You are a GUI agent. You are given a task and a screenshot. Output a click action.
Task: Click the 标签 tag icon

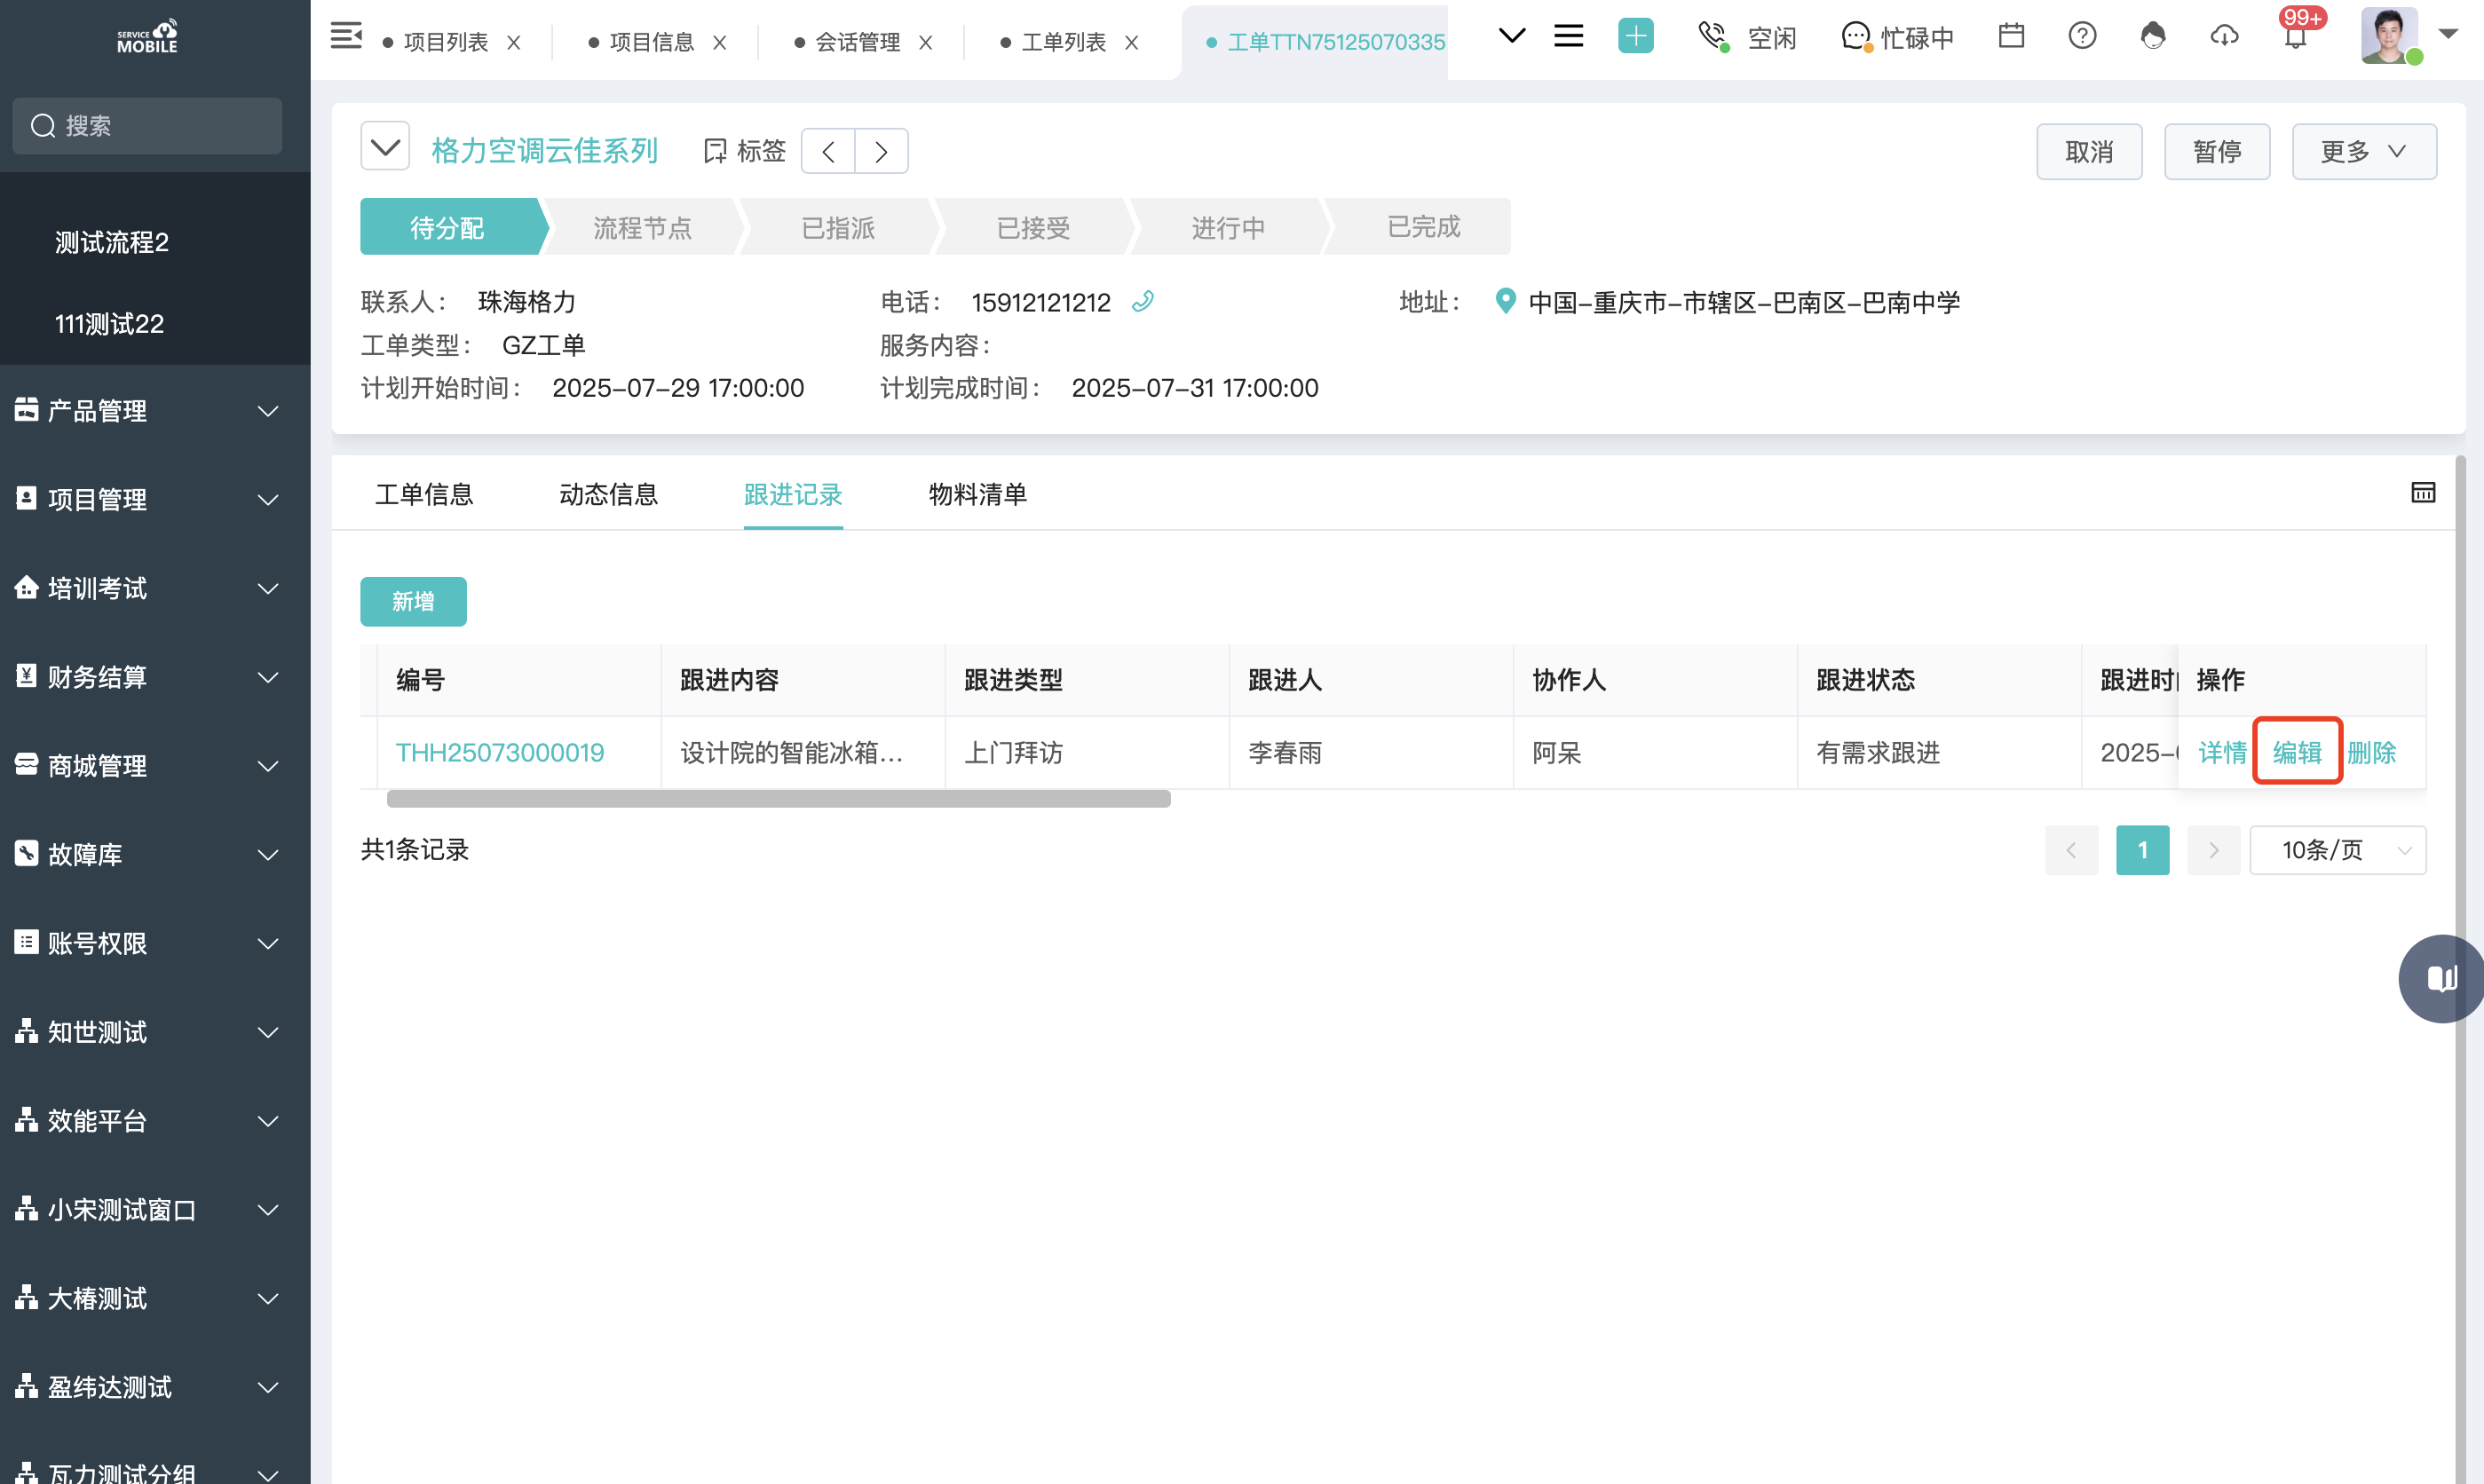[x=715, y=151]
